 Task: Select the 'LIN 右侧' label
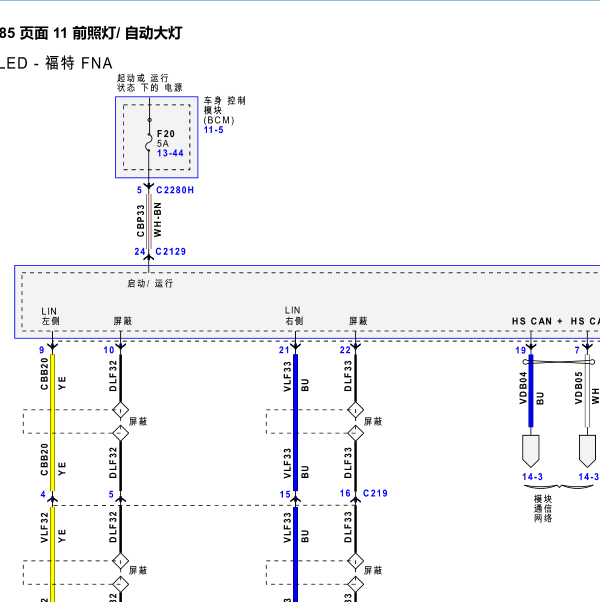click(x=294, y=316)
